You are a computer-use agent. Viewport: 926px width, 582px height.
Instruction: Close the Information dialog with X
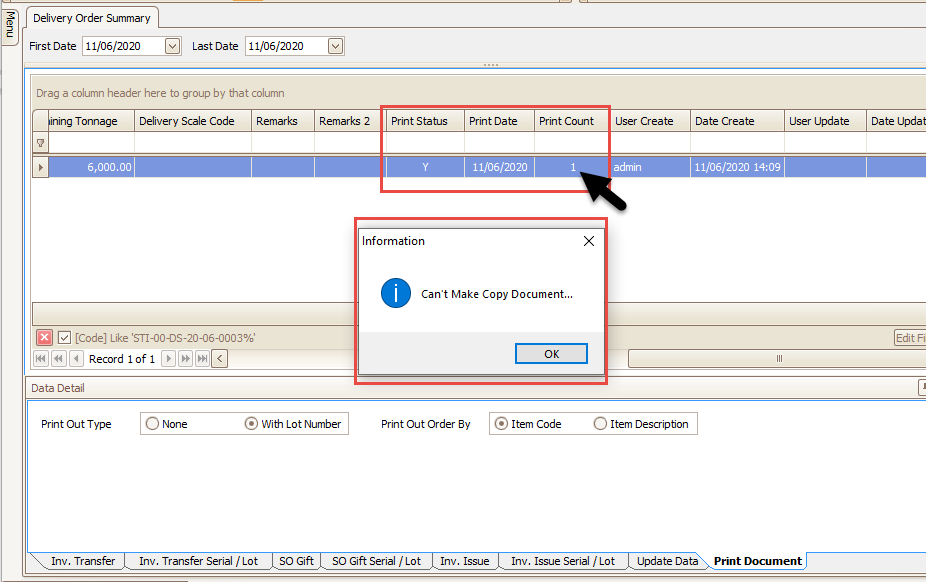click(x=589, y=241)
